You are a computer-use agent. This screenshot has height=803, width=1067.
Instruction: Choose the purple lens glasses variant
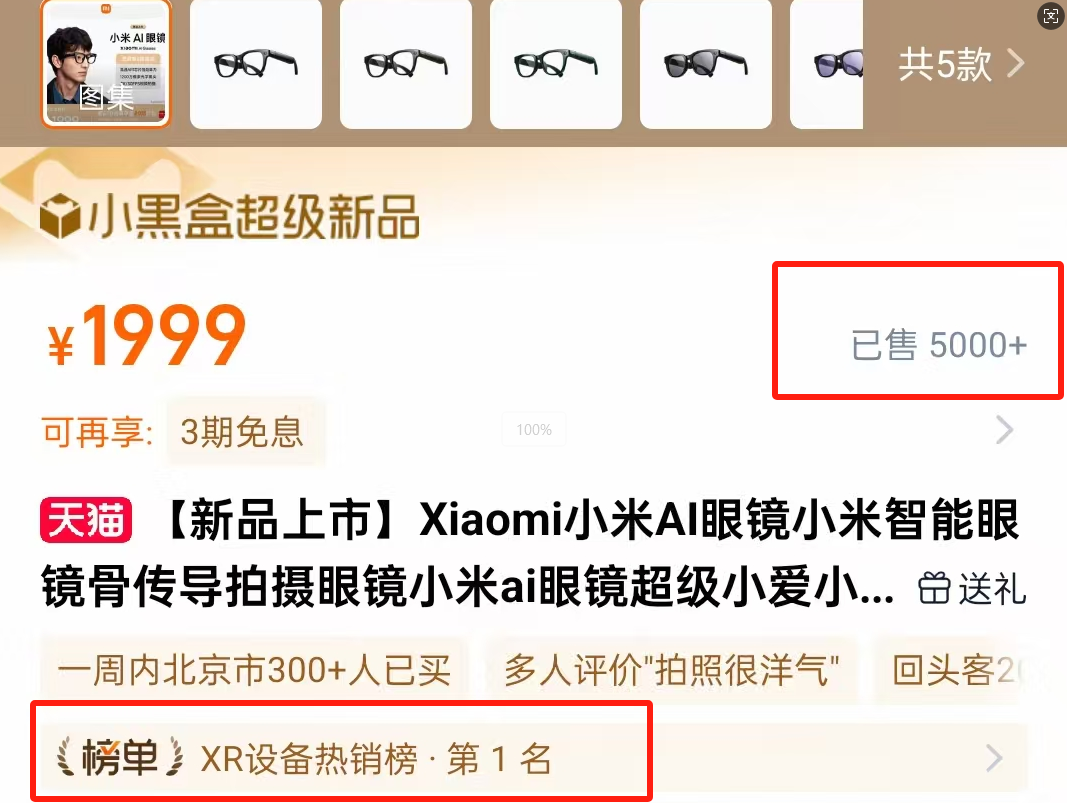pos(827,65)
